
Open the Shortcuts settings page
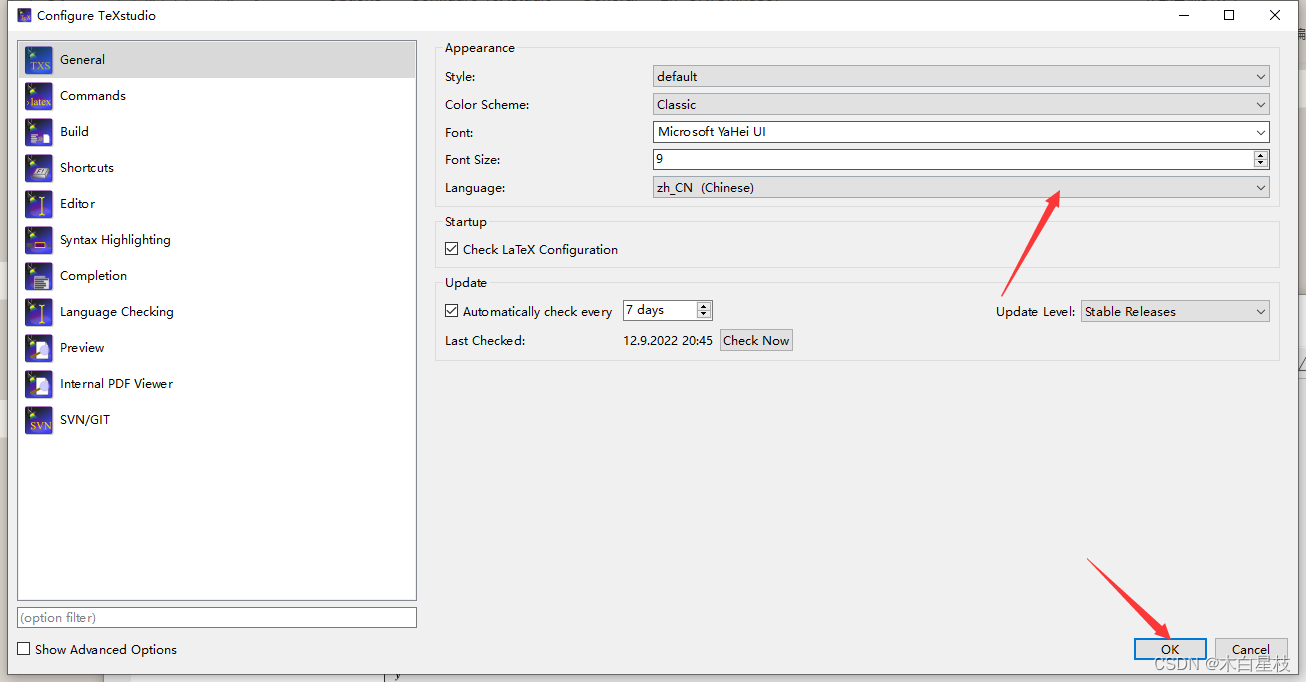[87, 168]
